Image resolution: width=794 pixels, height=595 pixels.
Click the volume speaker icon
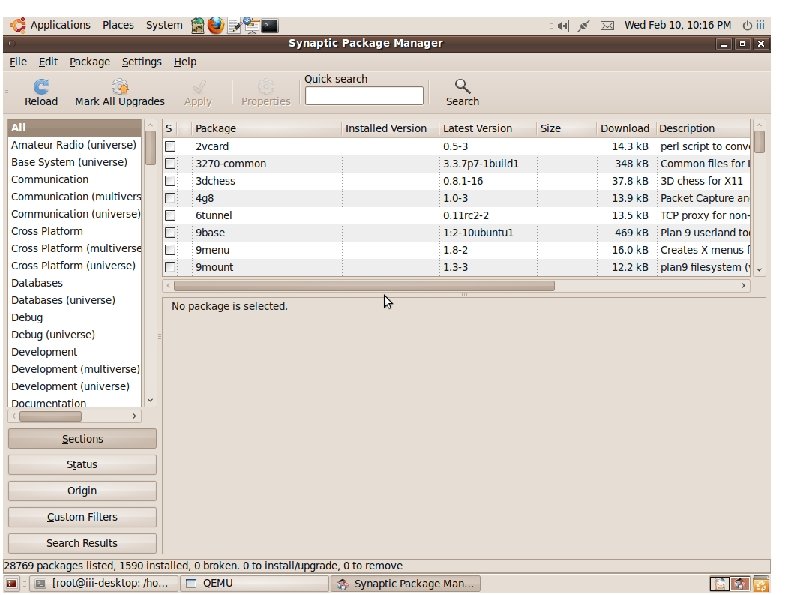[x=563, y=25]
